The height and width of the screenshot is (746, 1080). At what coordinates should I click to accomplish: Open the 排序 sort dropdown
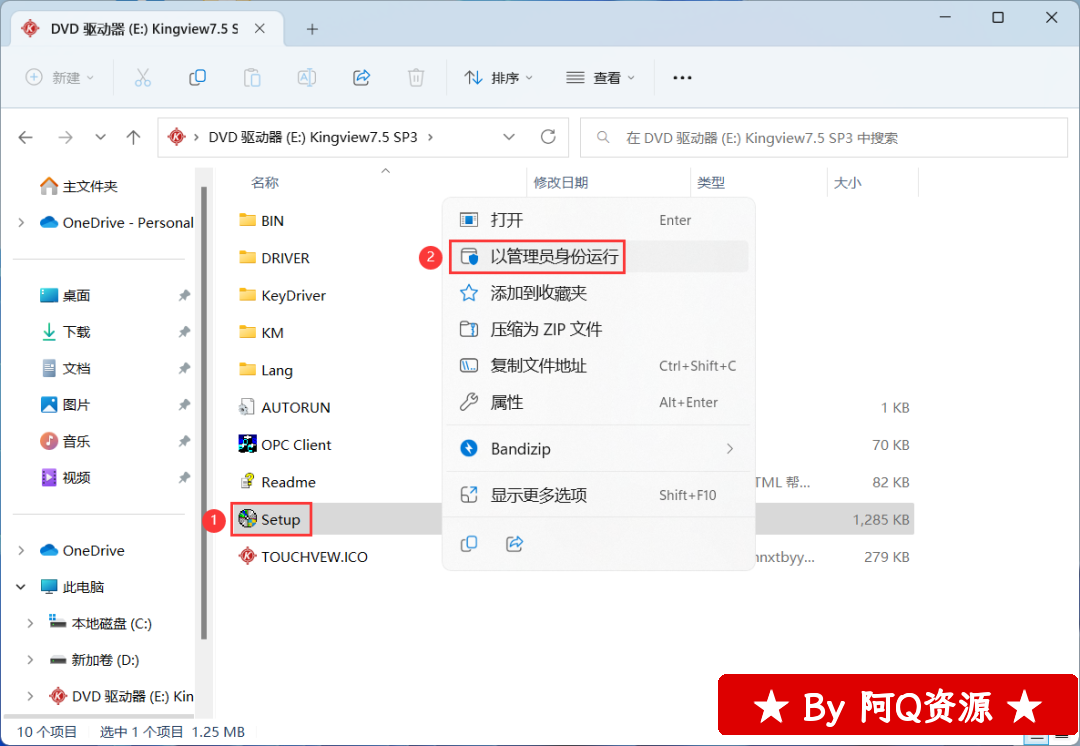coord(499,78)
